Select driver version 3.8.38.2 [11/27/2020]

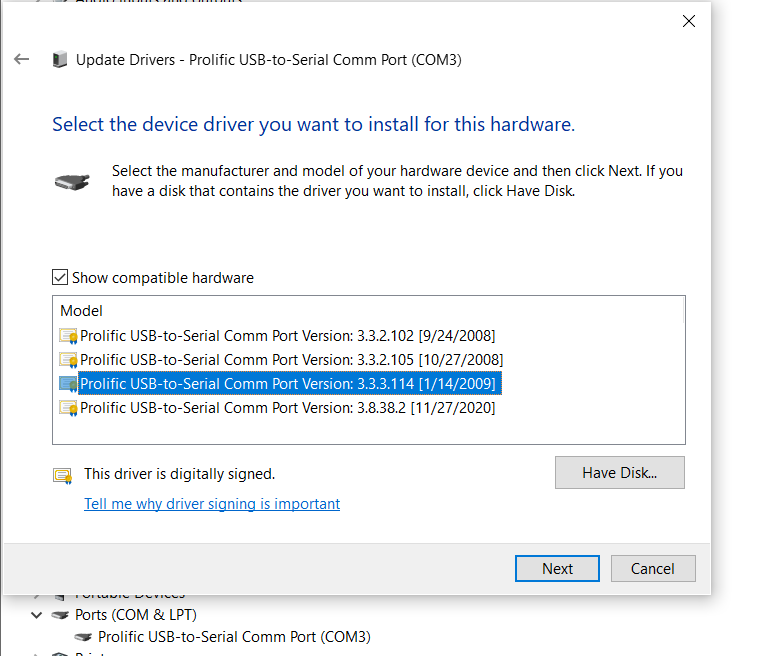click(x=288, y=408)
